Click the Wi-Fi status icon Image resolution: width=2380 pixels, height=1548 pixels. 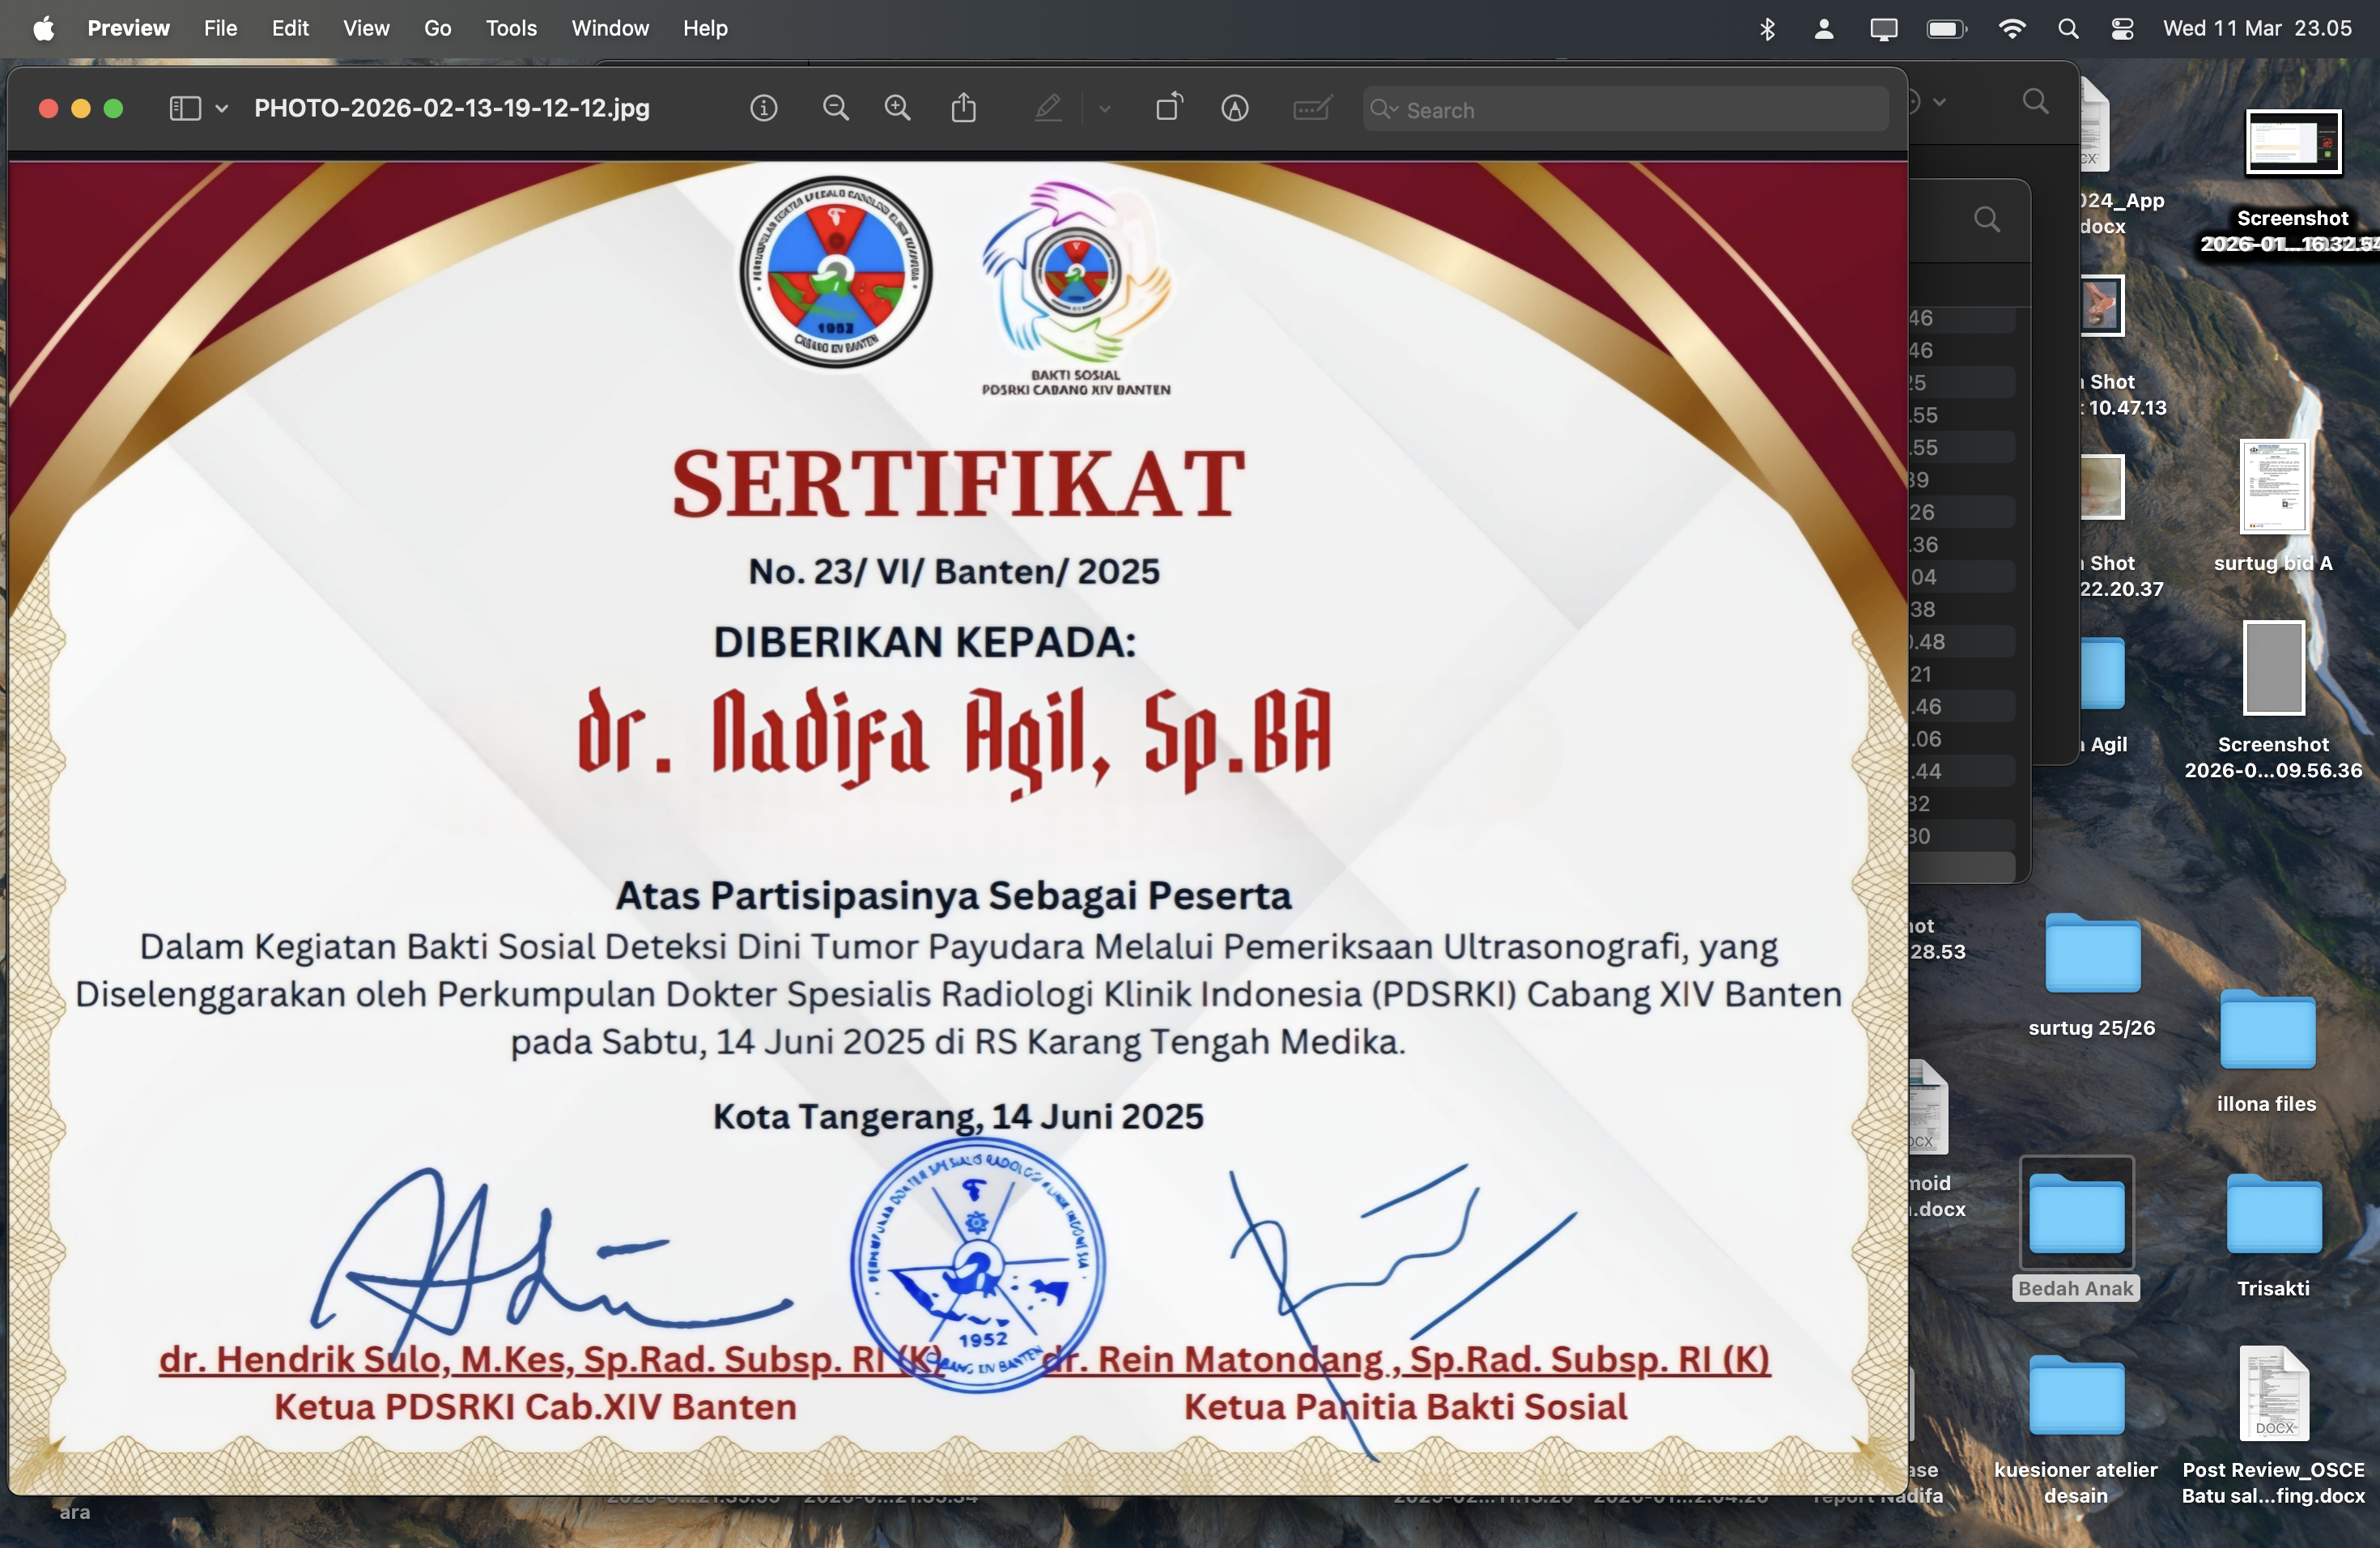click(x=2012, y=29)
